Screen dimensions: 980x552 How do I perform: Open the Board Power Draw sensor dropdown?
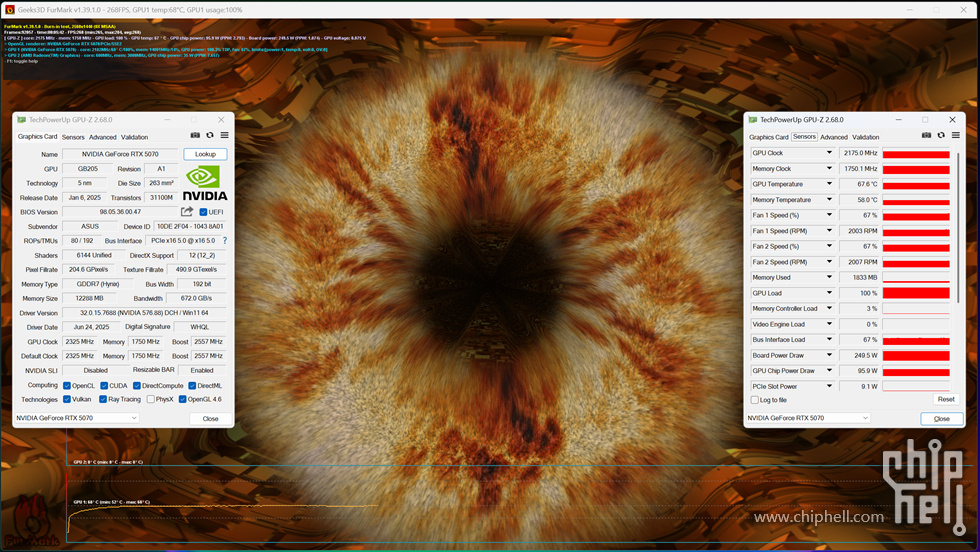829,355
